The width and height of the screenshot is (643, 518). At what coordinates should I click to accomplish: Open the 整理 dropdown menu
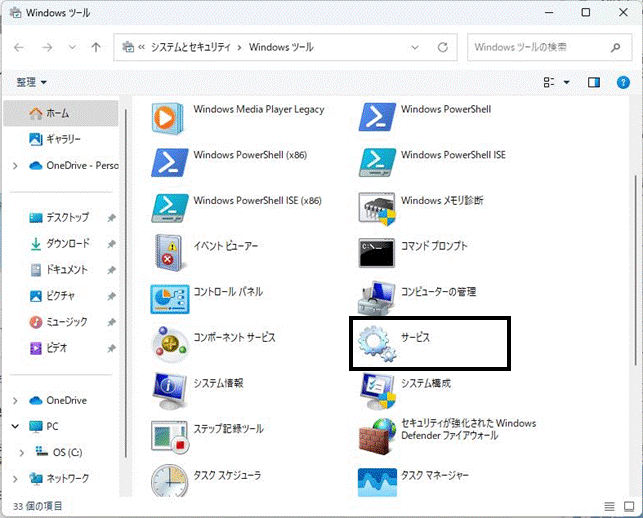click(x=32, y=82)
